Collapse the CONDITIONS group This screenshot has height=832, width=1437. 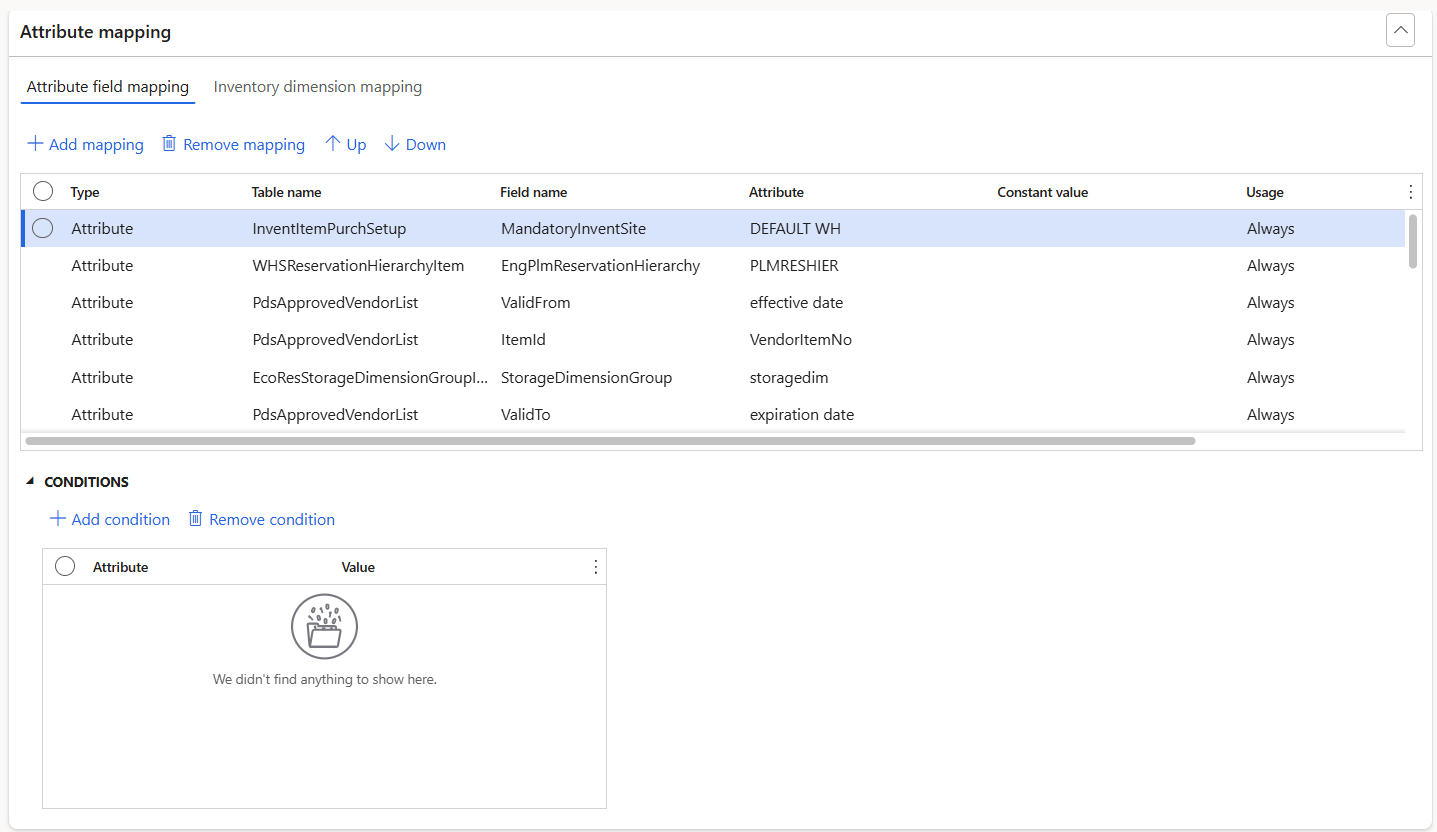tap(31, 482)
